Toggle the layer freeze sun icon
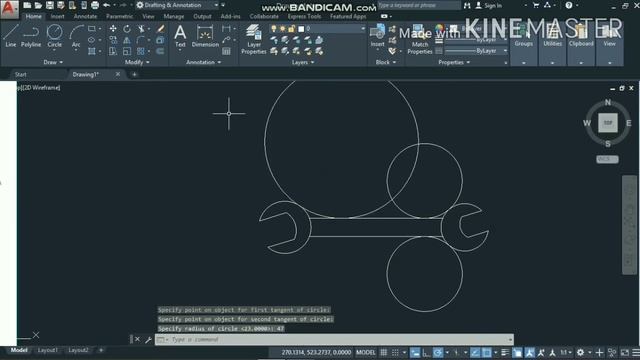 coord(282,29)
